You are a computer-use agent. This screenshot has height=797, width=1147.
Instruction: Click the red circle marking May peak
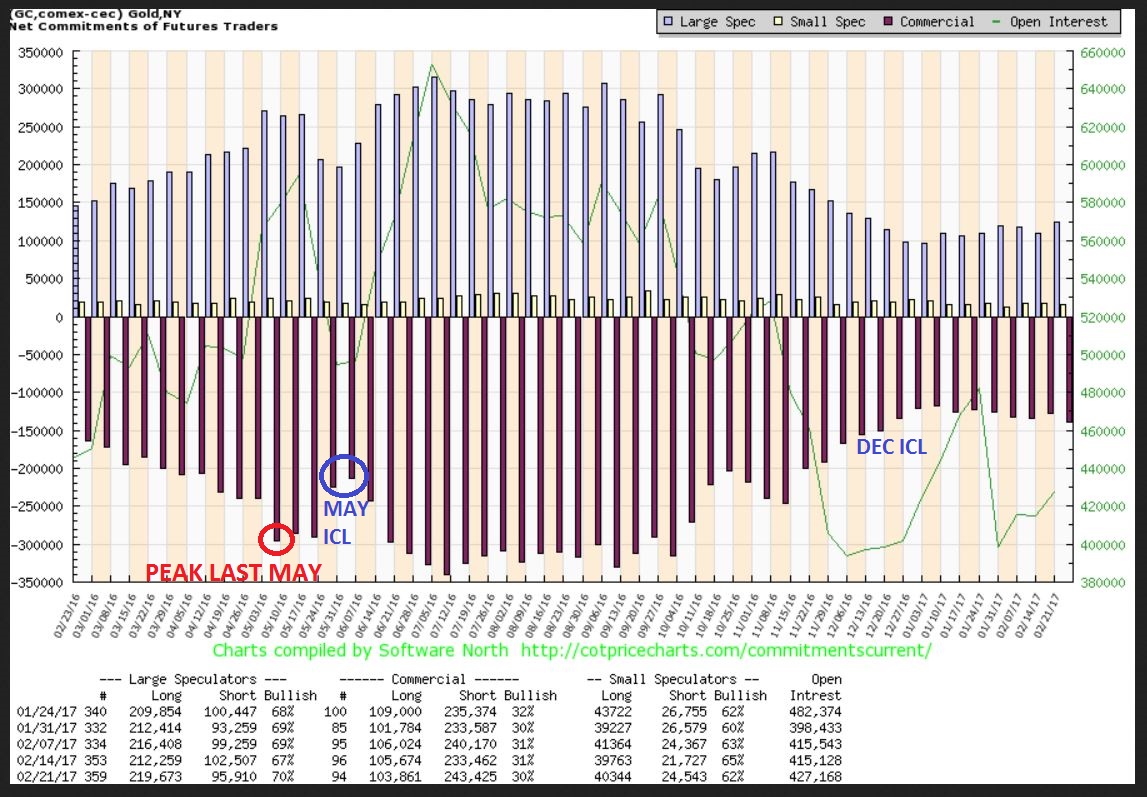(x=276, y=540)
